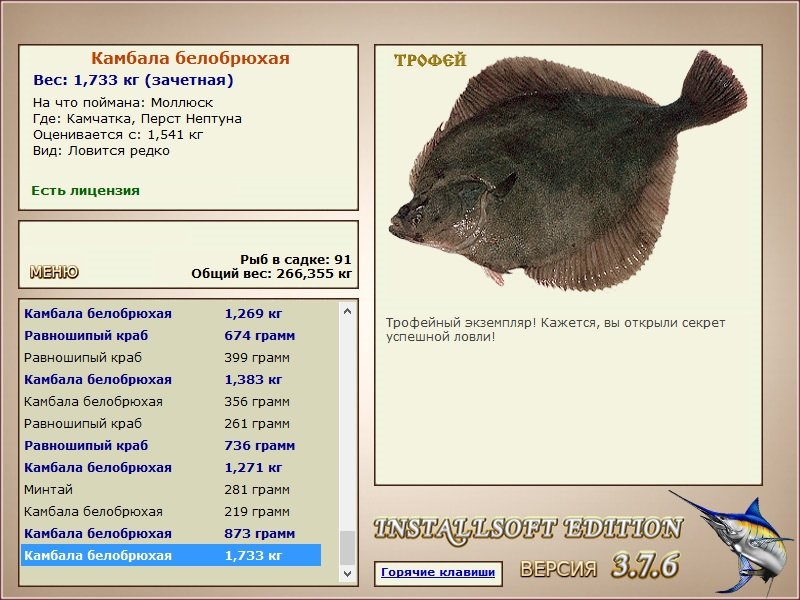
Task: Open the МЕНЮ button
Action: click(x=54, y=272)
